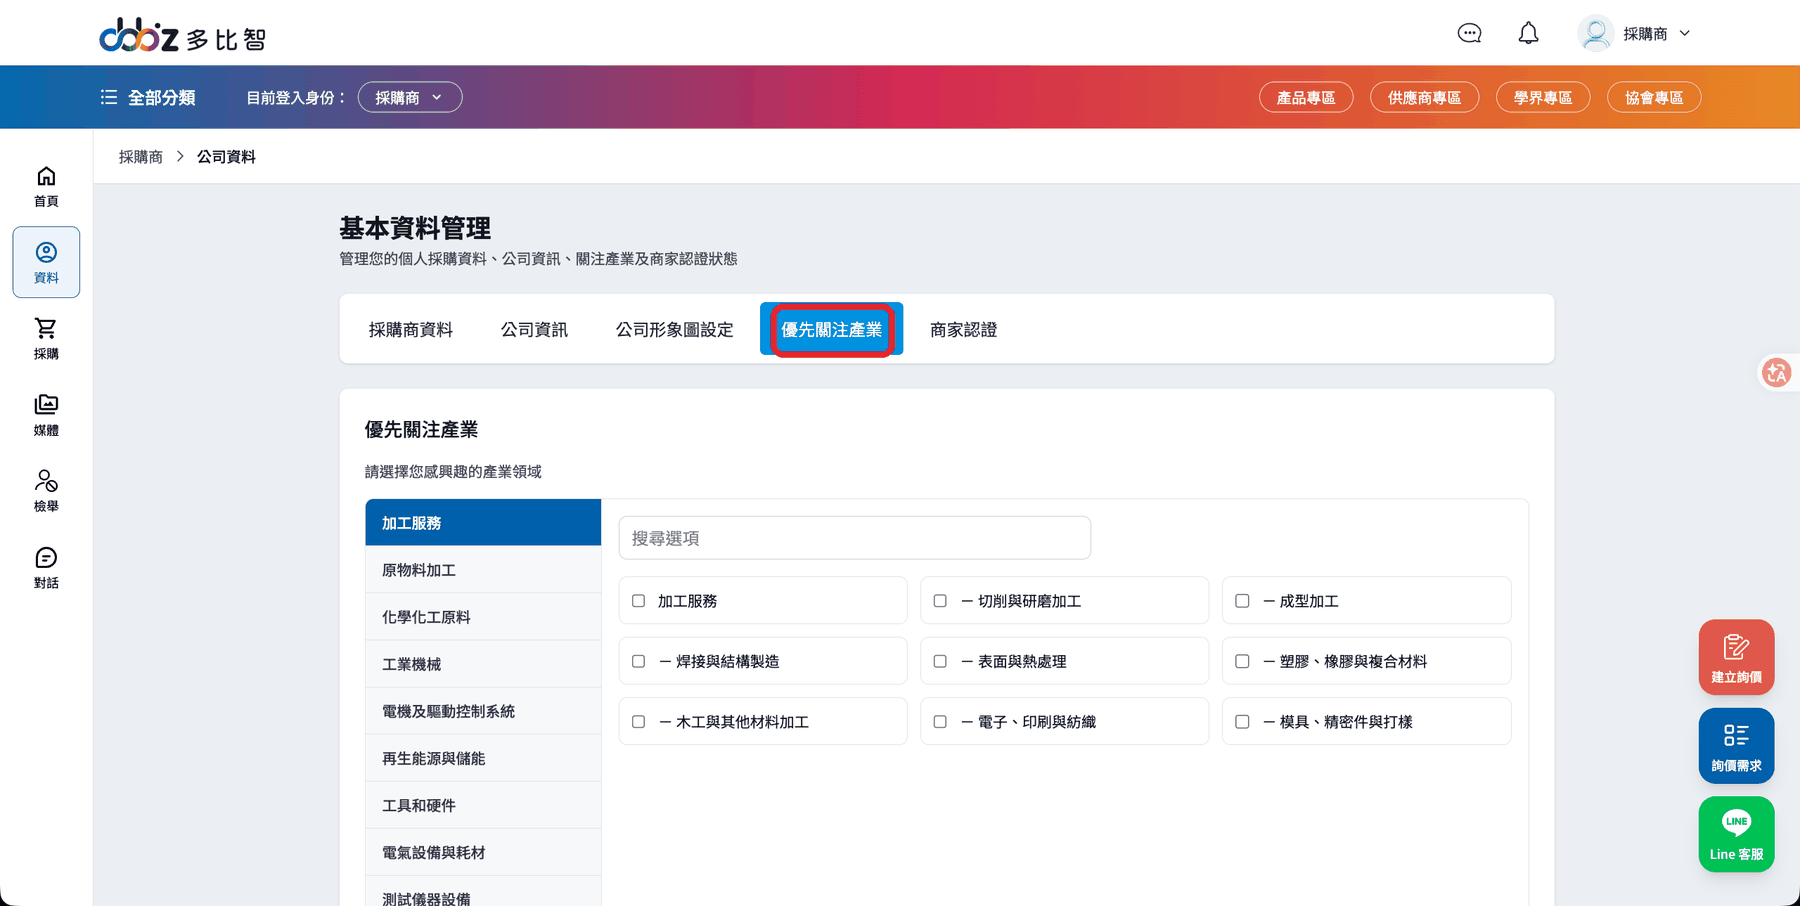Open the 採購商 identity dropdown
Screen dimensions: 1800x906
tap(410, 97)
